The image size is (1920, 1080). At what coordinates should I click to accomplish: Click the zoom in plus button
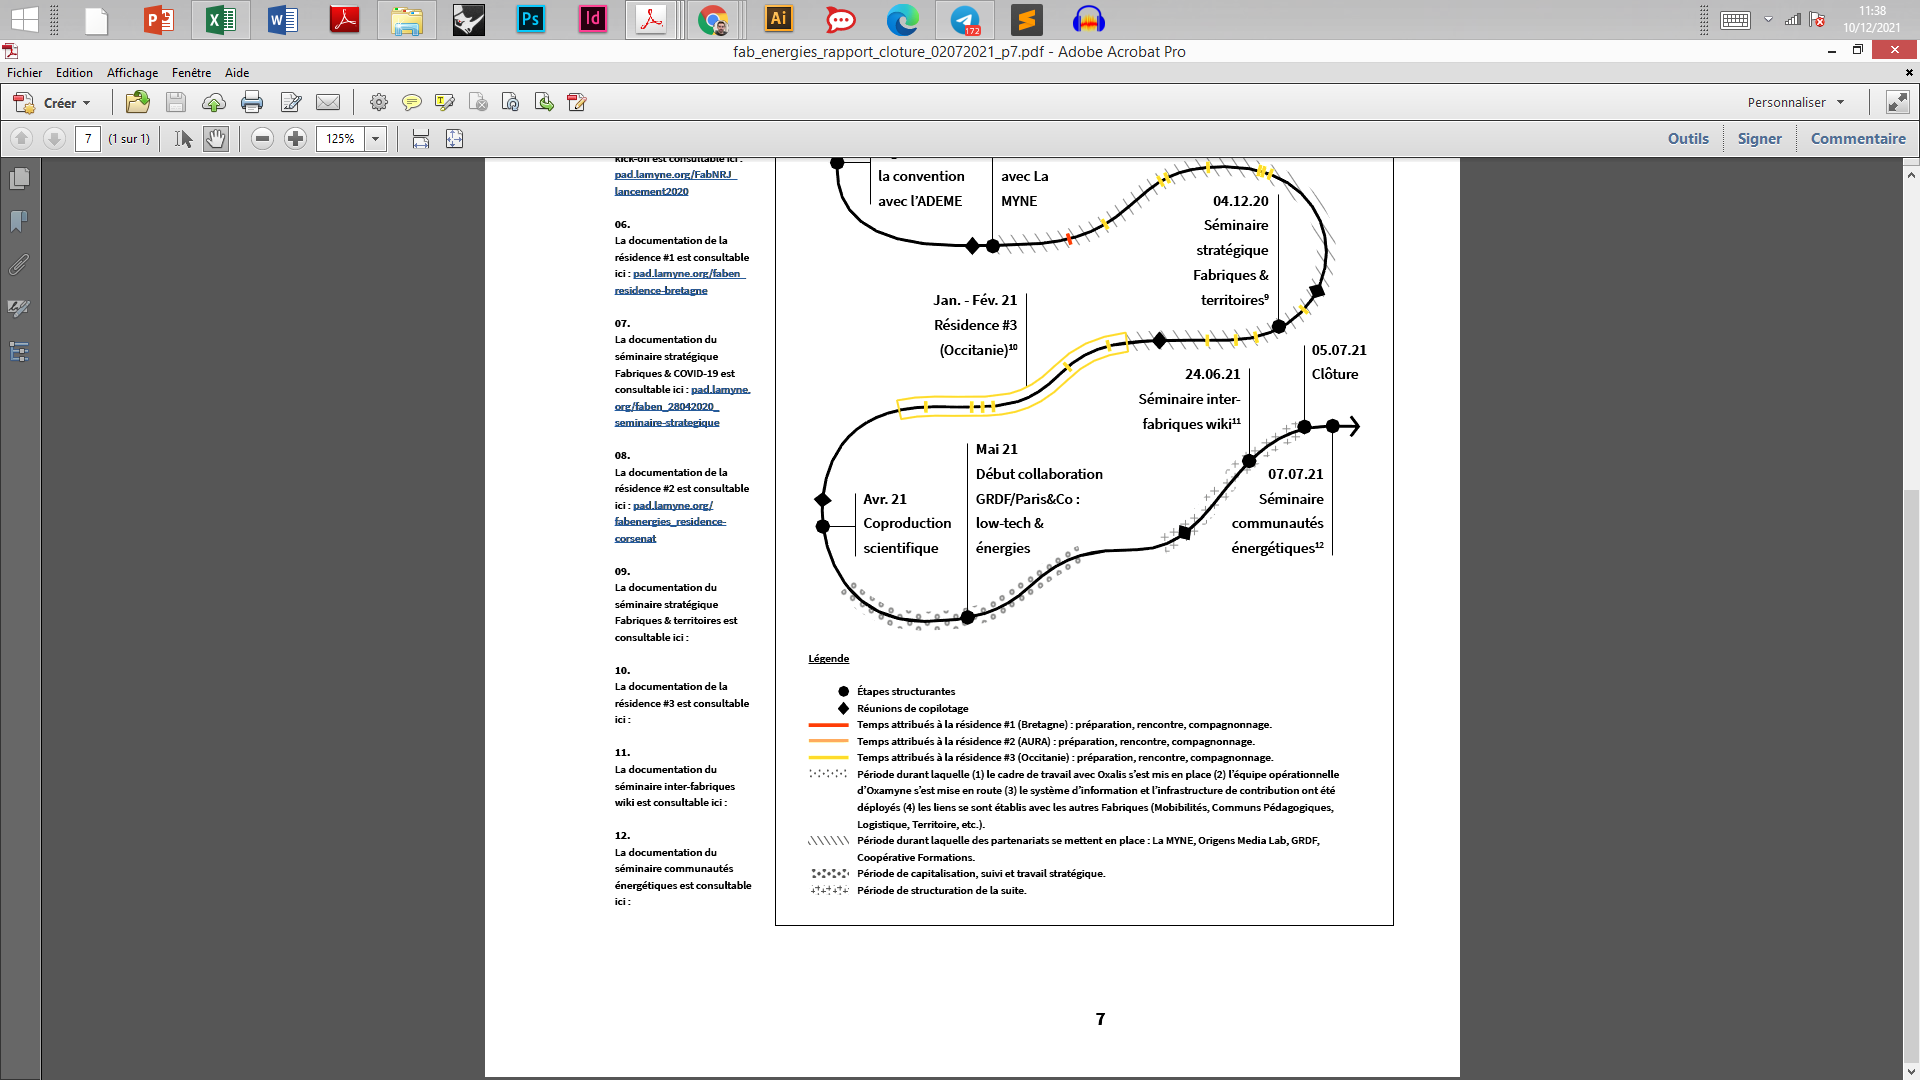pyautogui.click(x=295, y=139)
